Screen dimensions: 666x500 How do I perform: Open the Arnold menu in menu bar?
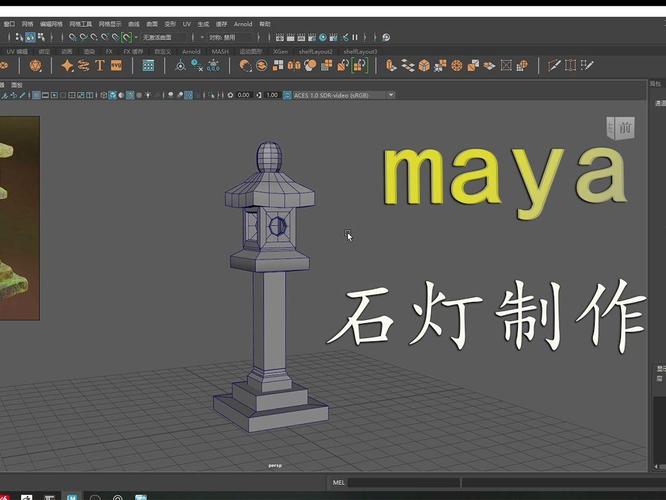(243, 24)
